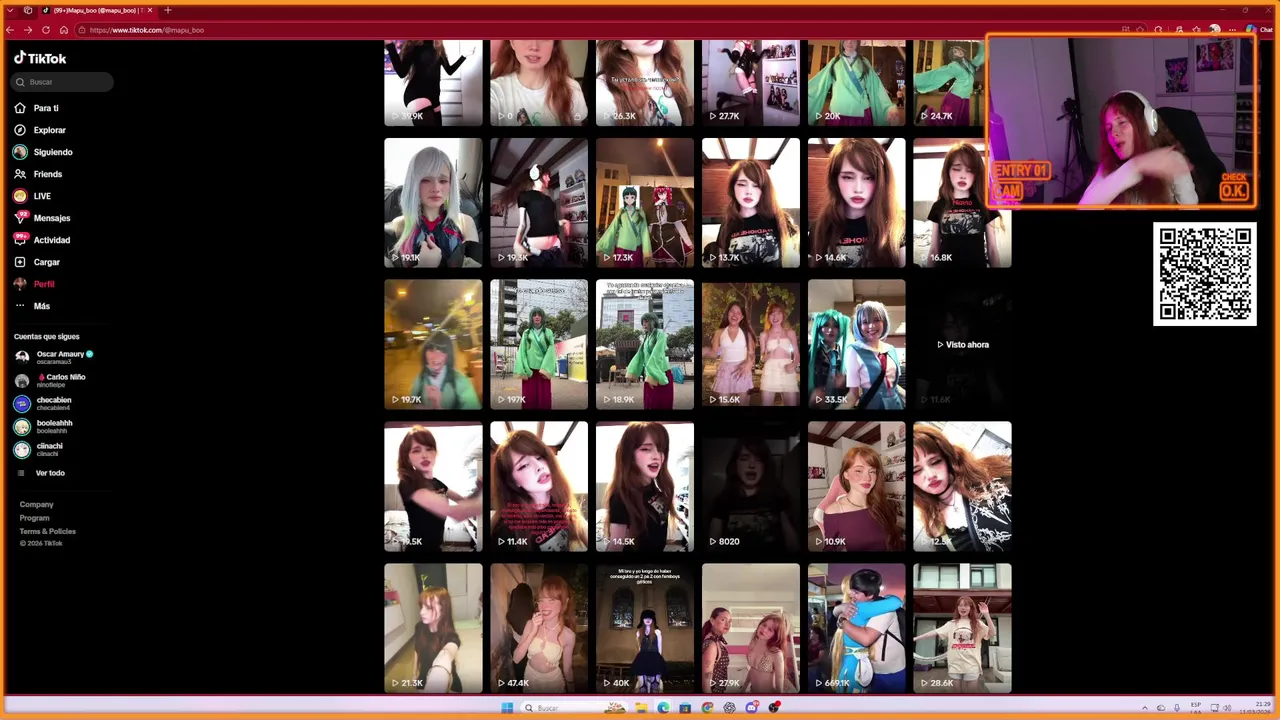The width and height of the screenshot is (1280, 720).
Task: Open the Actividad notifications
Action: pos(52,240)
